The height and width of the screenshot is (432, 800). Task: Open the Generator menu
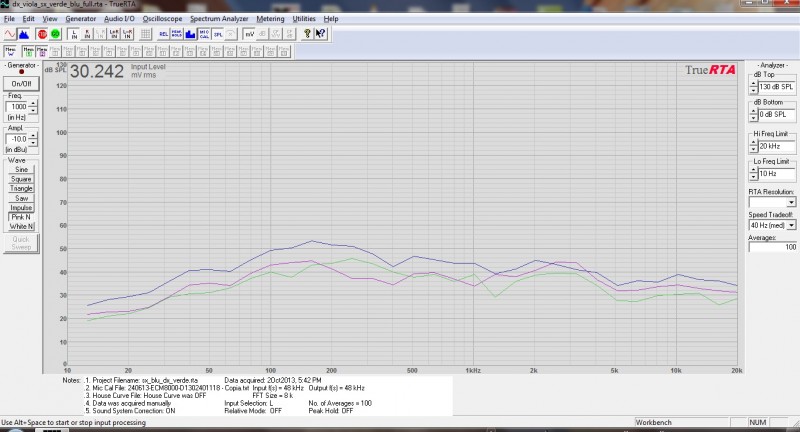(x=81, y=19)
